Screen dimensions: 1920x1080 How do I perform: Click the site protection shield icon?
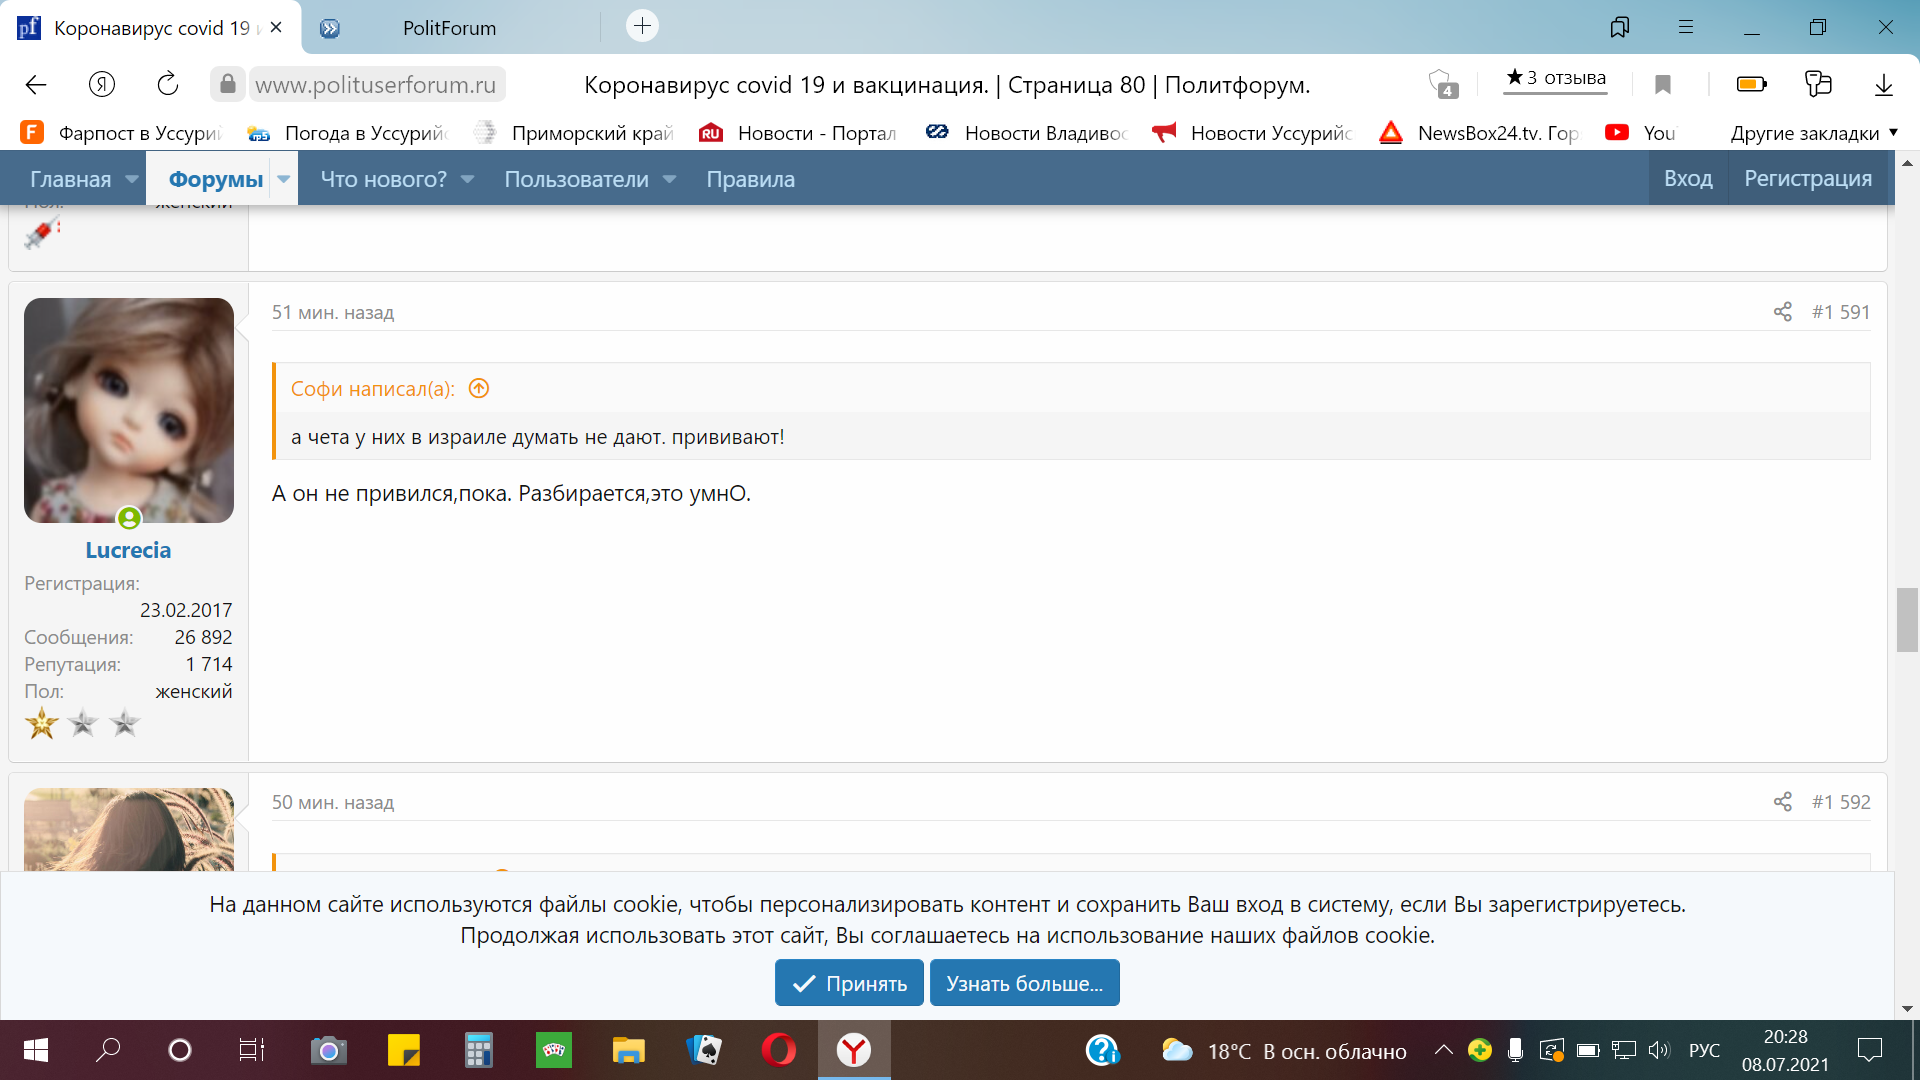(x=1441, y=84)
